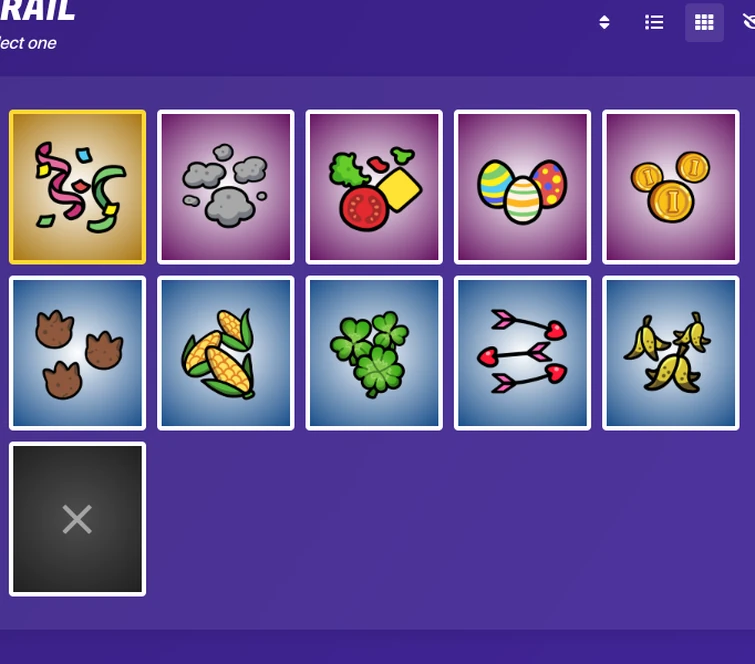Select the empty X tile to remove trail
Screen dimensions: 755x664
[x=78, y=519]
